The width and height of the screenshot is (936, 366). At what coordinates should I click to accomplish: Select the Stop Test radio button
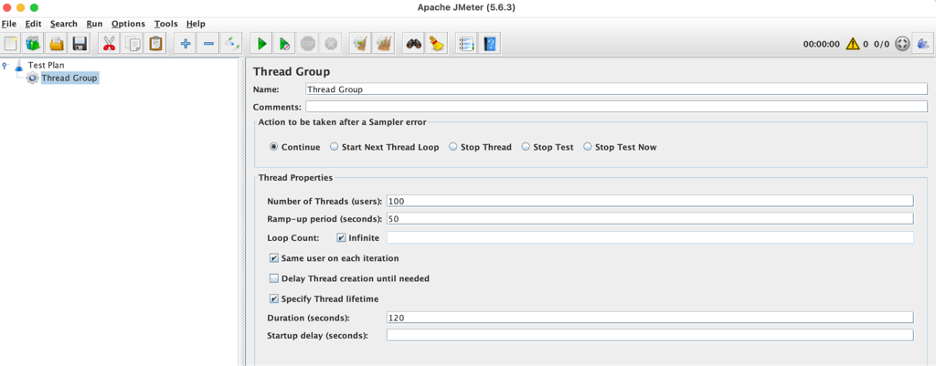point(525,147)
